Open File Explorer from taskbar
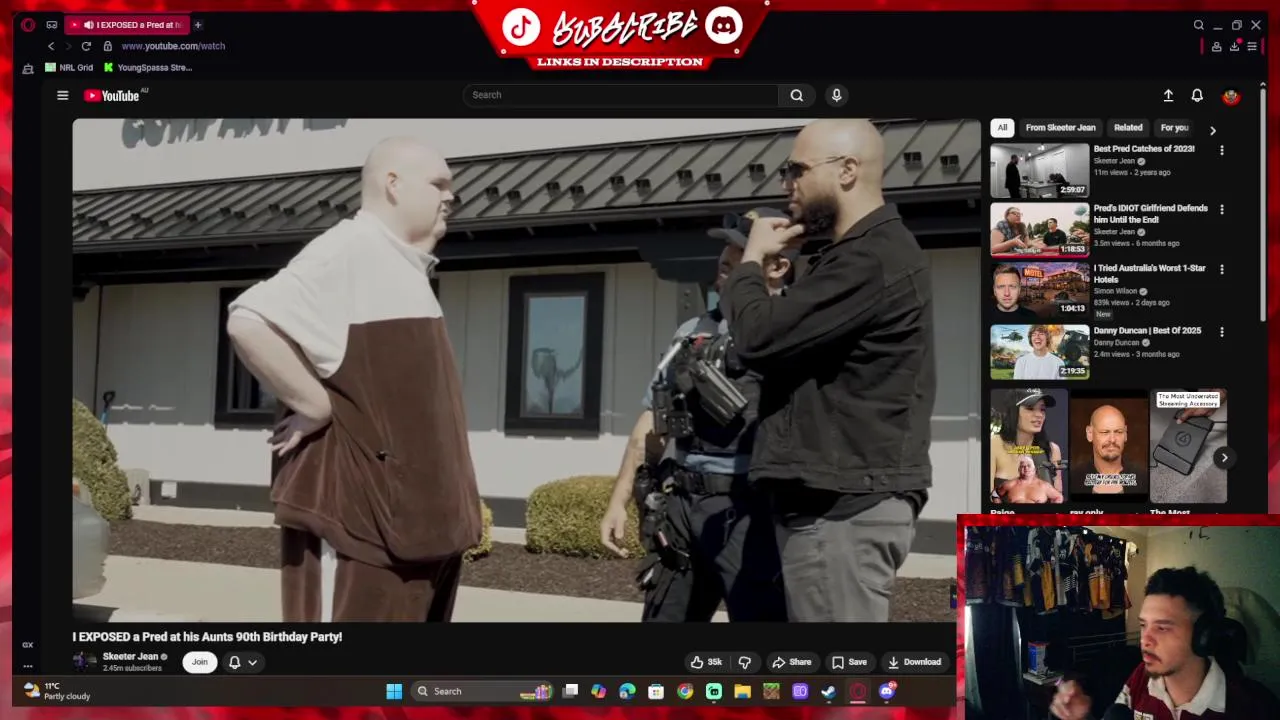This screenshot has width=1280, height=720. tap(742, 691)
